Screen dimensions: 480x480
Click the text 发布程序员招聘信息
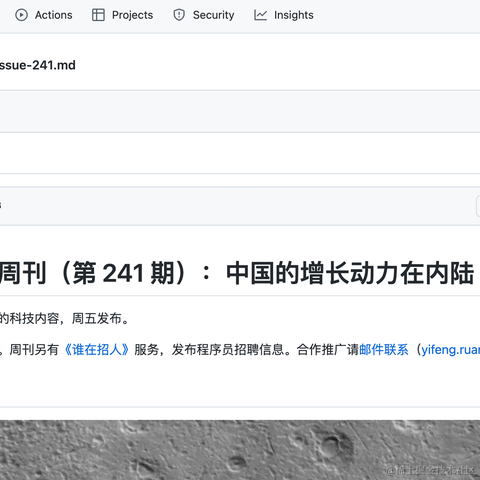tap(228, 350)
